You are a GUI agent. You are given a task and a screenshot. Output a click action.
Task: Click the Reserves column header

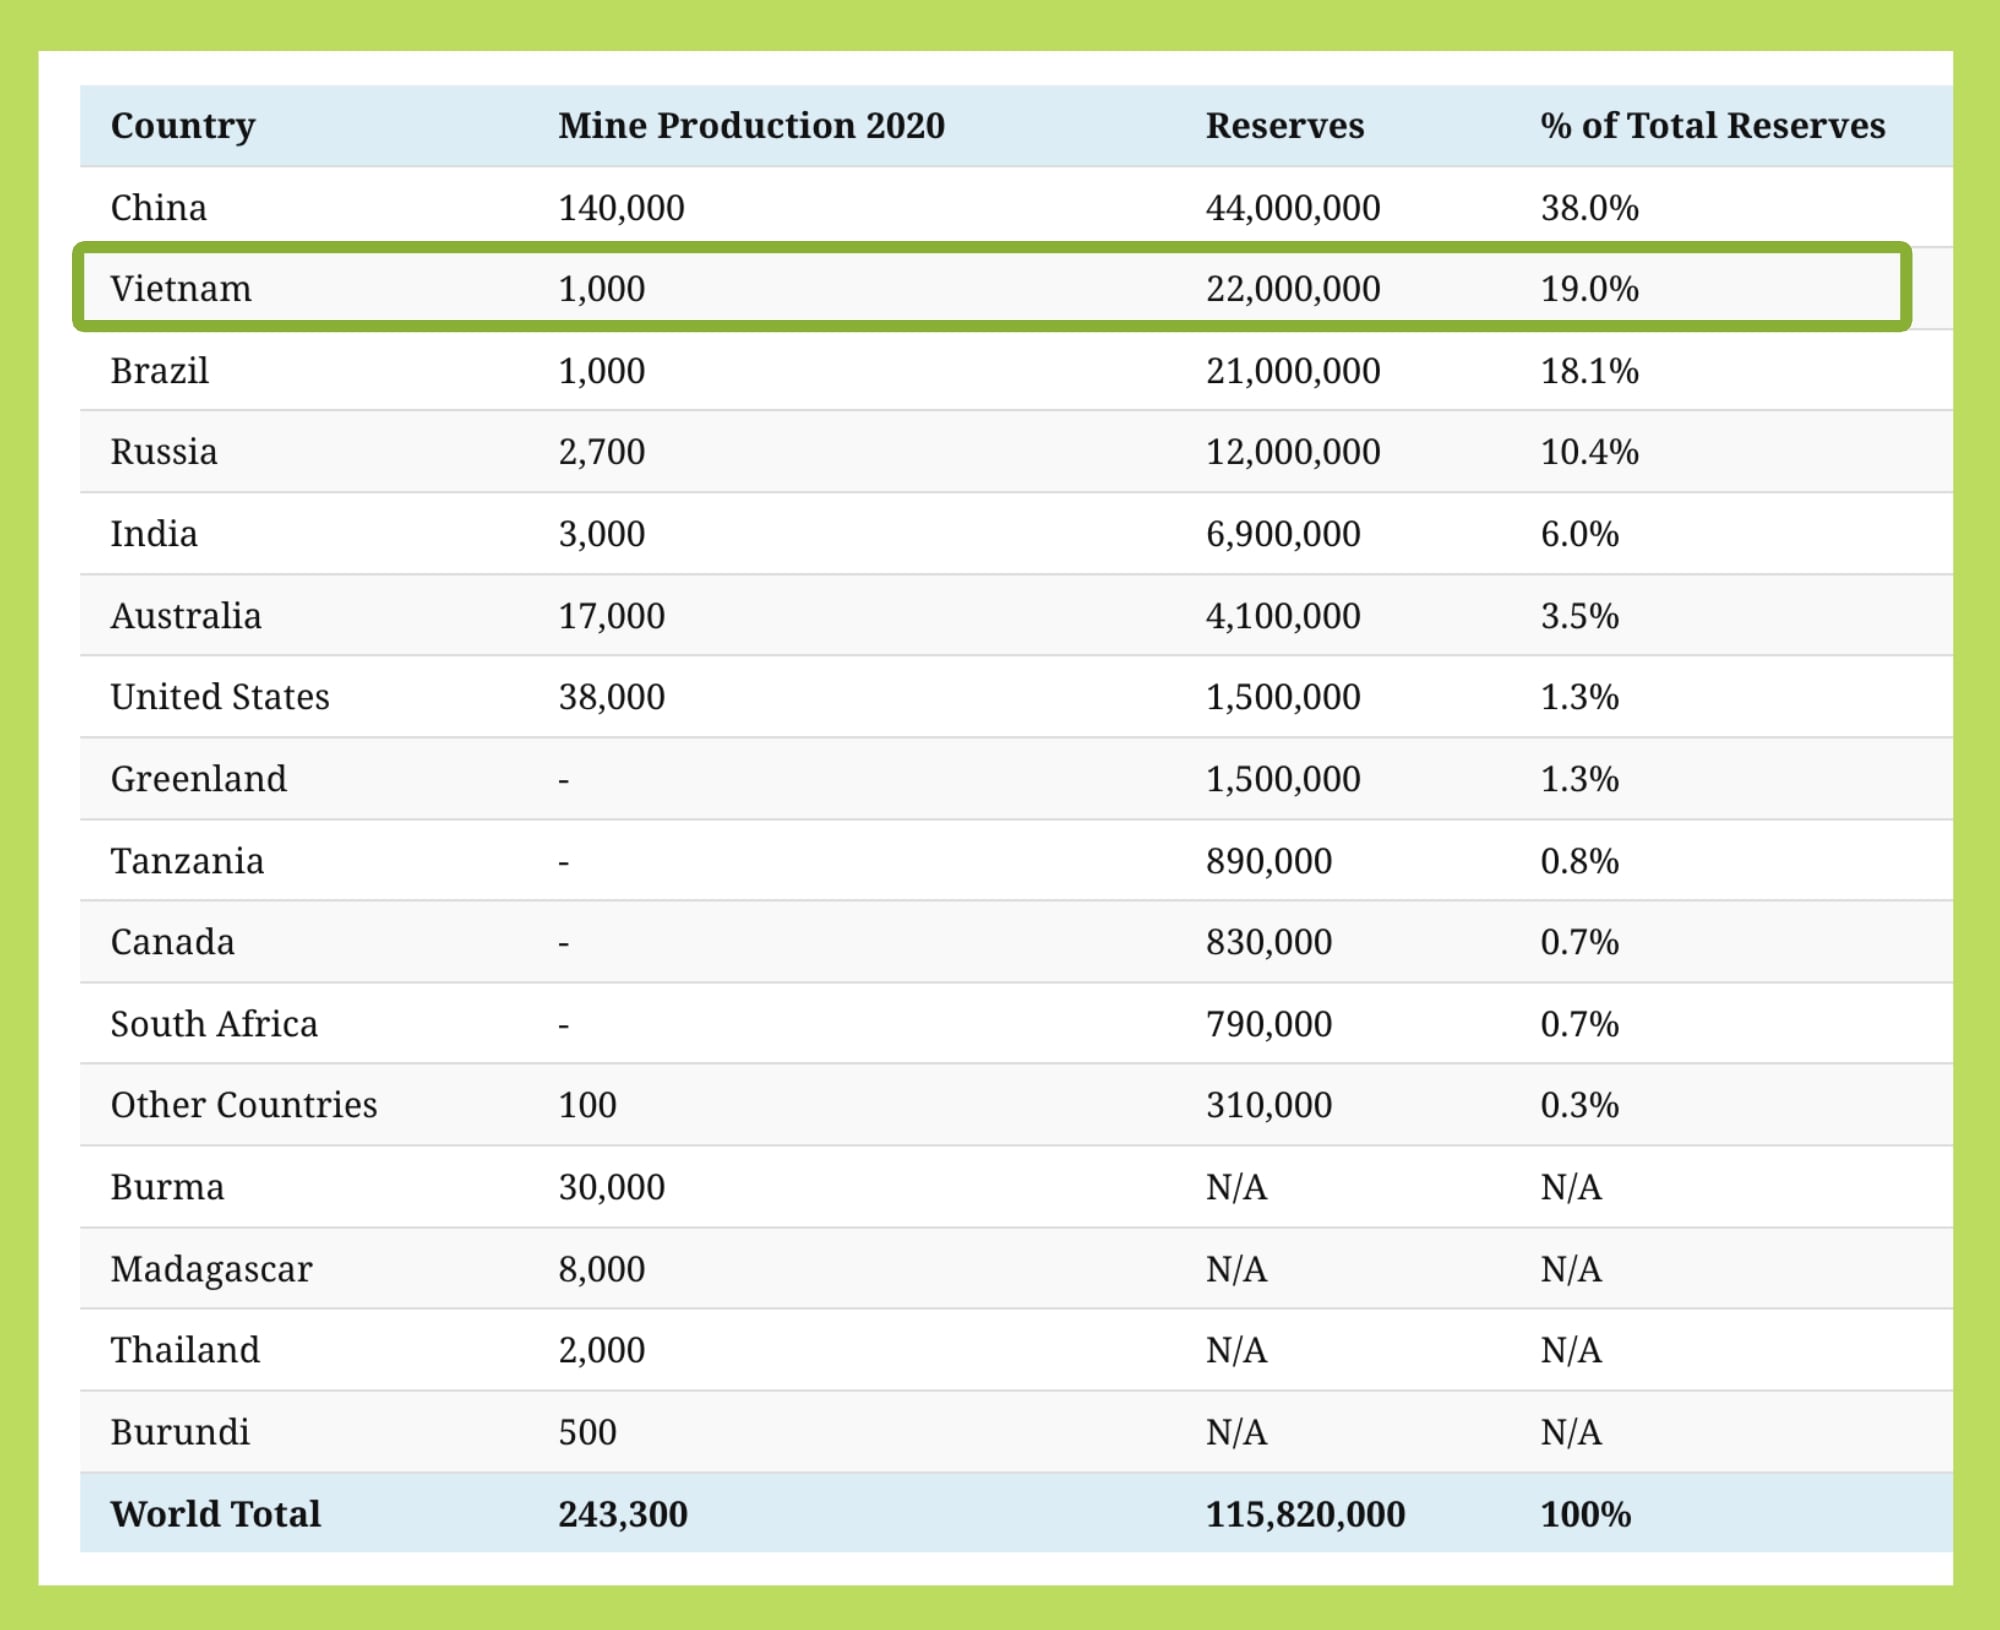1284,126
